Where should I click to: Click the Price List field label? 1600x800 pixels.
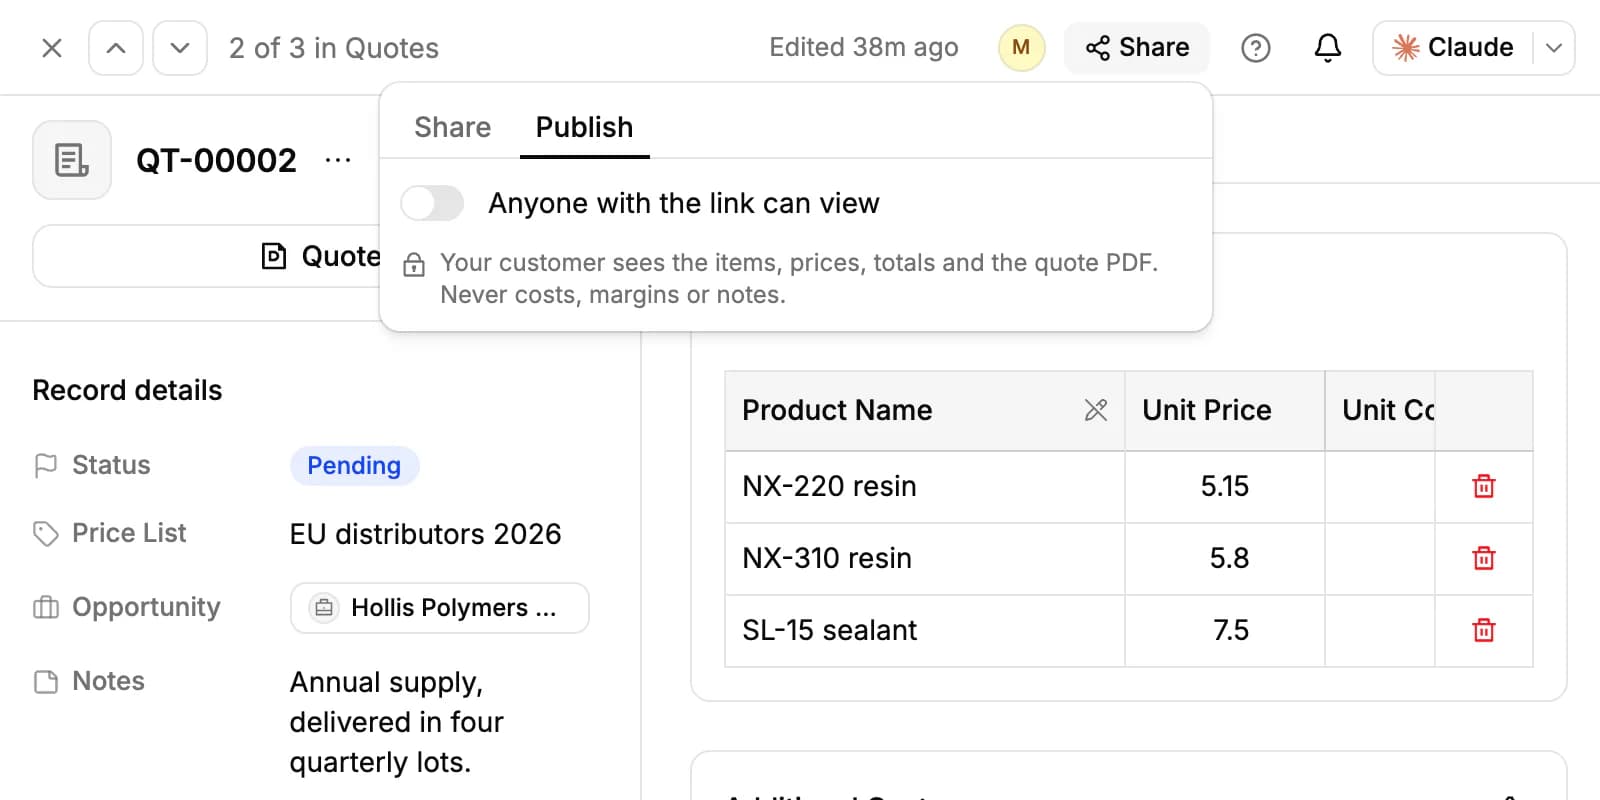(x=129, y=533)
